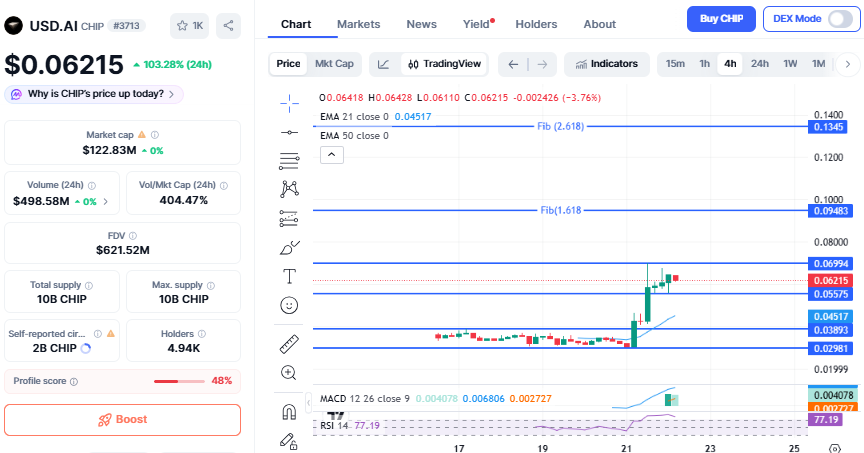Viewport: 864px width, 453px height.
Task: Select the text annotation tool
Action: 289,276
